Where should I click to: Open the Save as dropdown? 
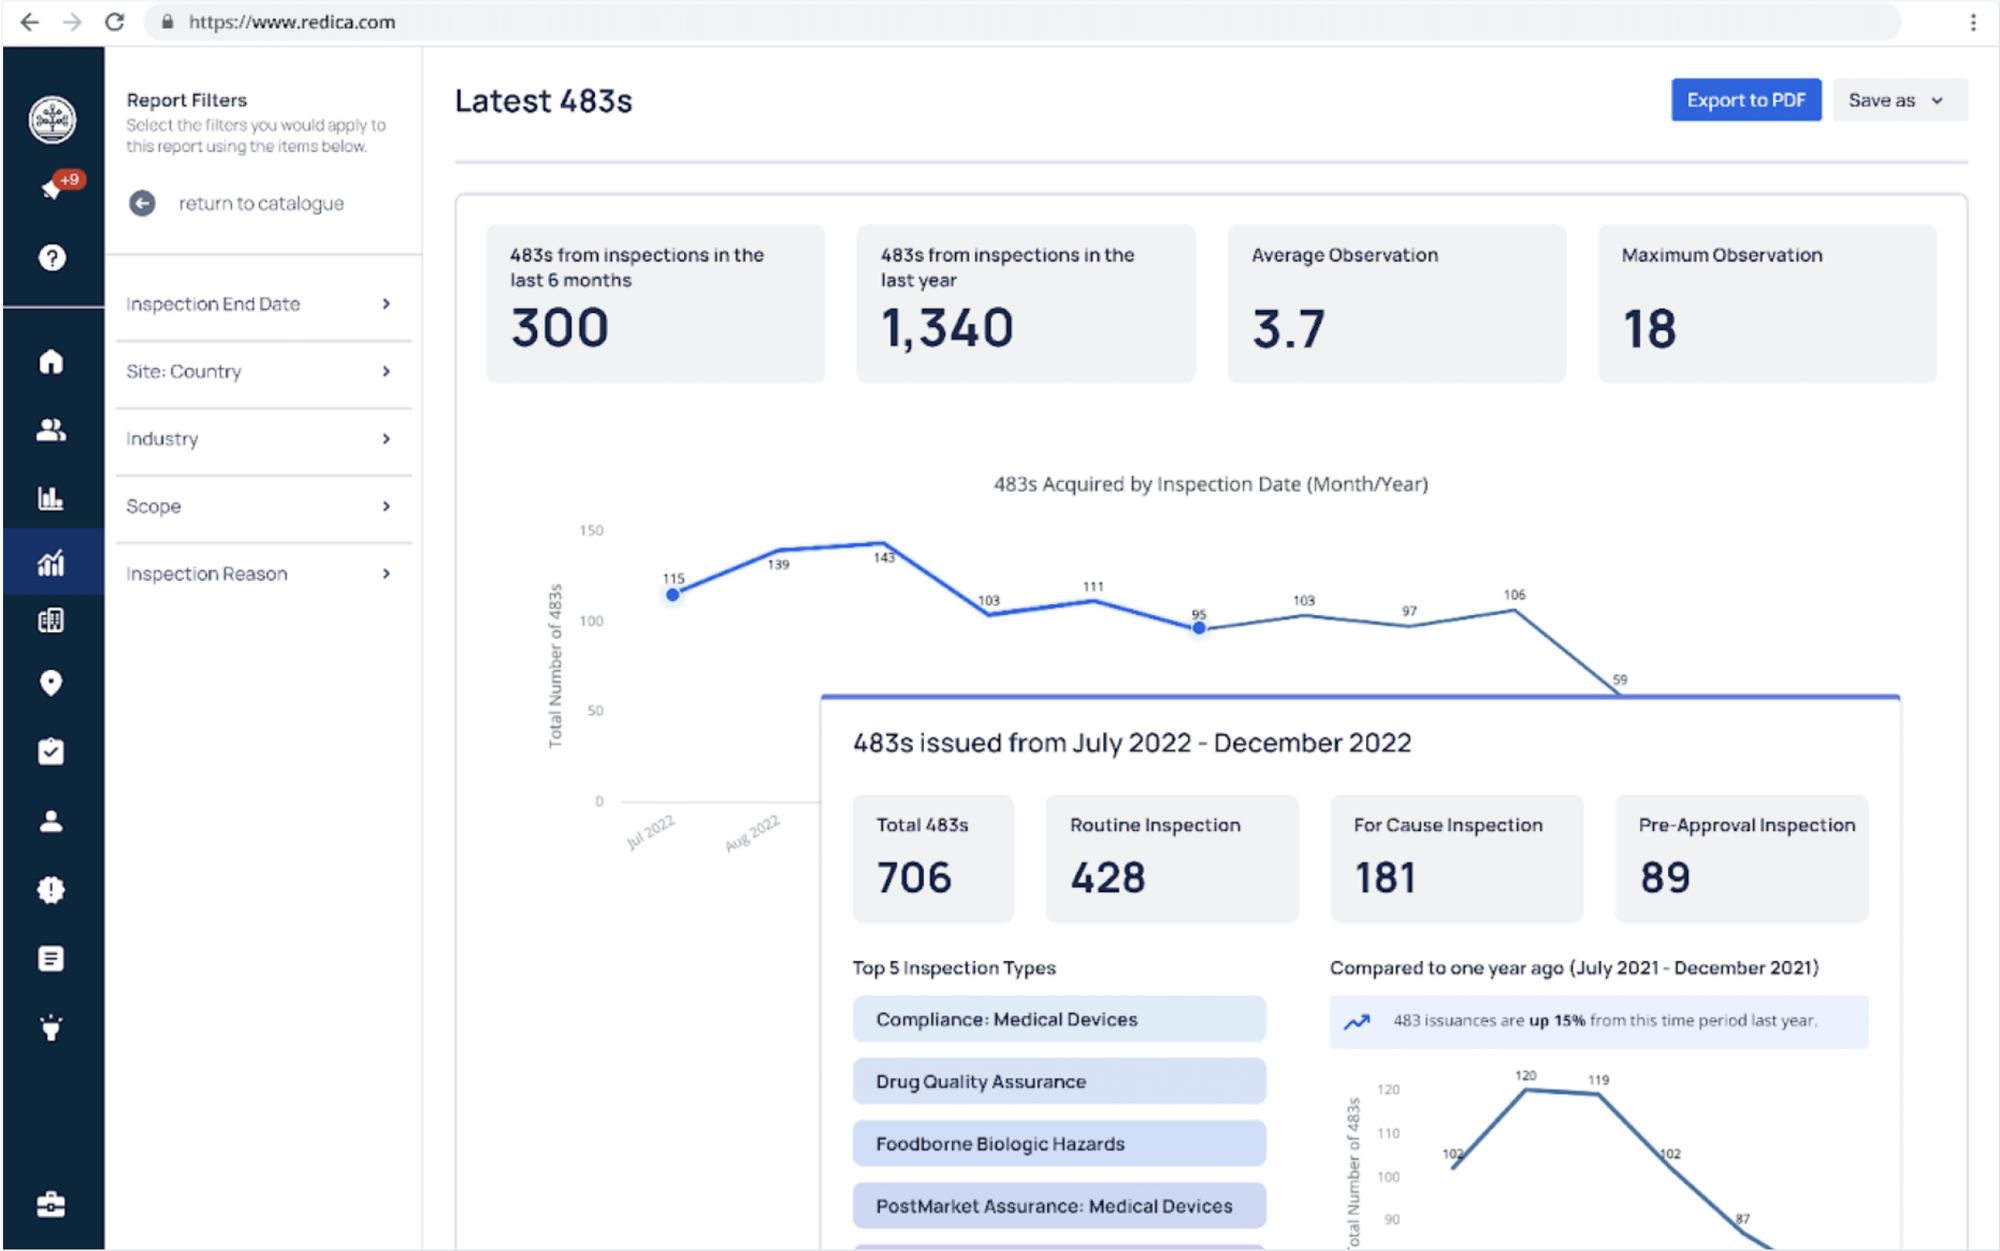(x=1897, y=100)
